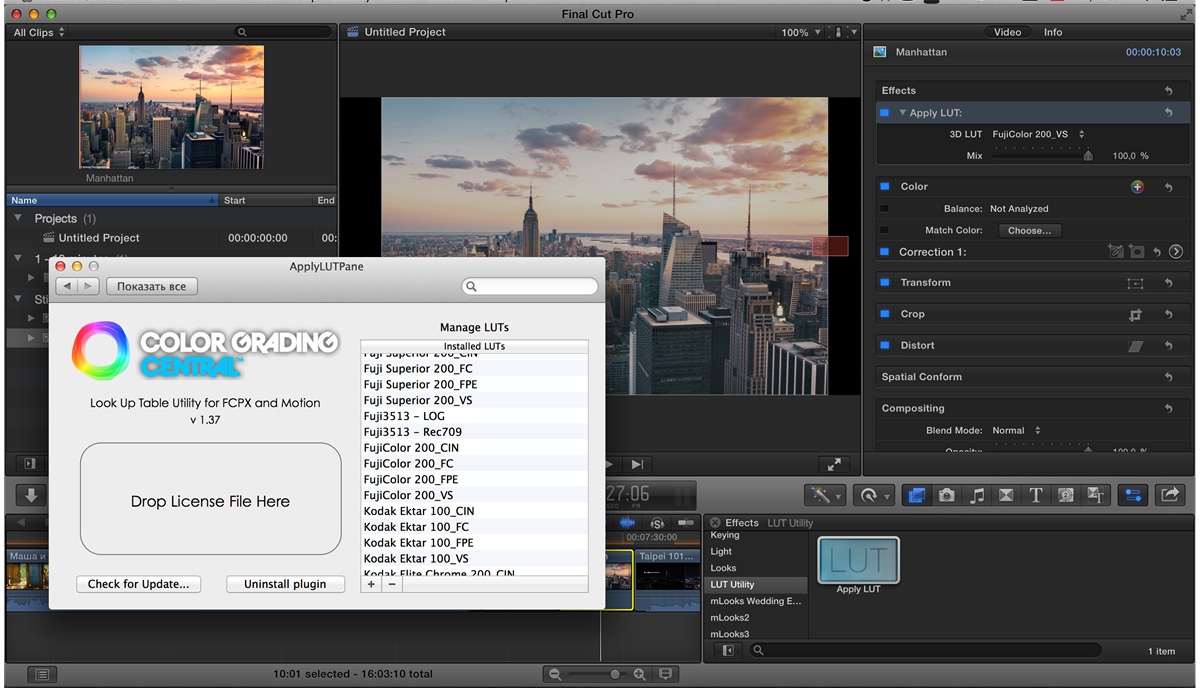
Task: Add a LUT with the plus button
Action: (x=371, y=584)
